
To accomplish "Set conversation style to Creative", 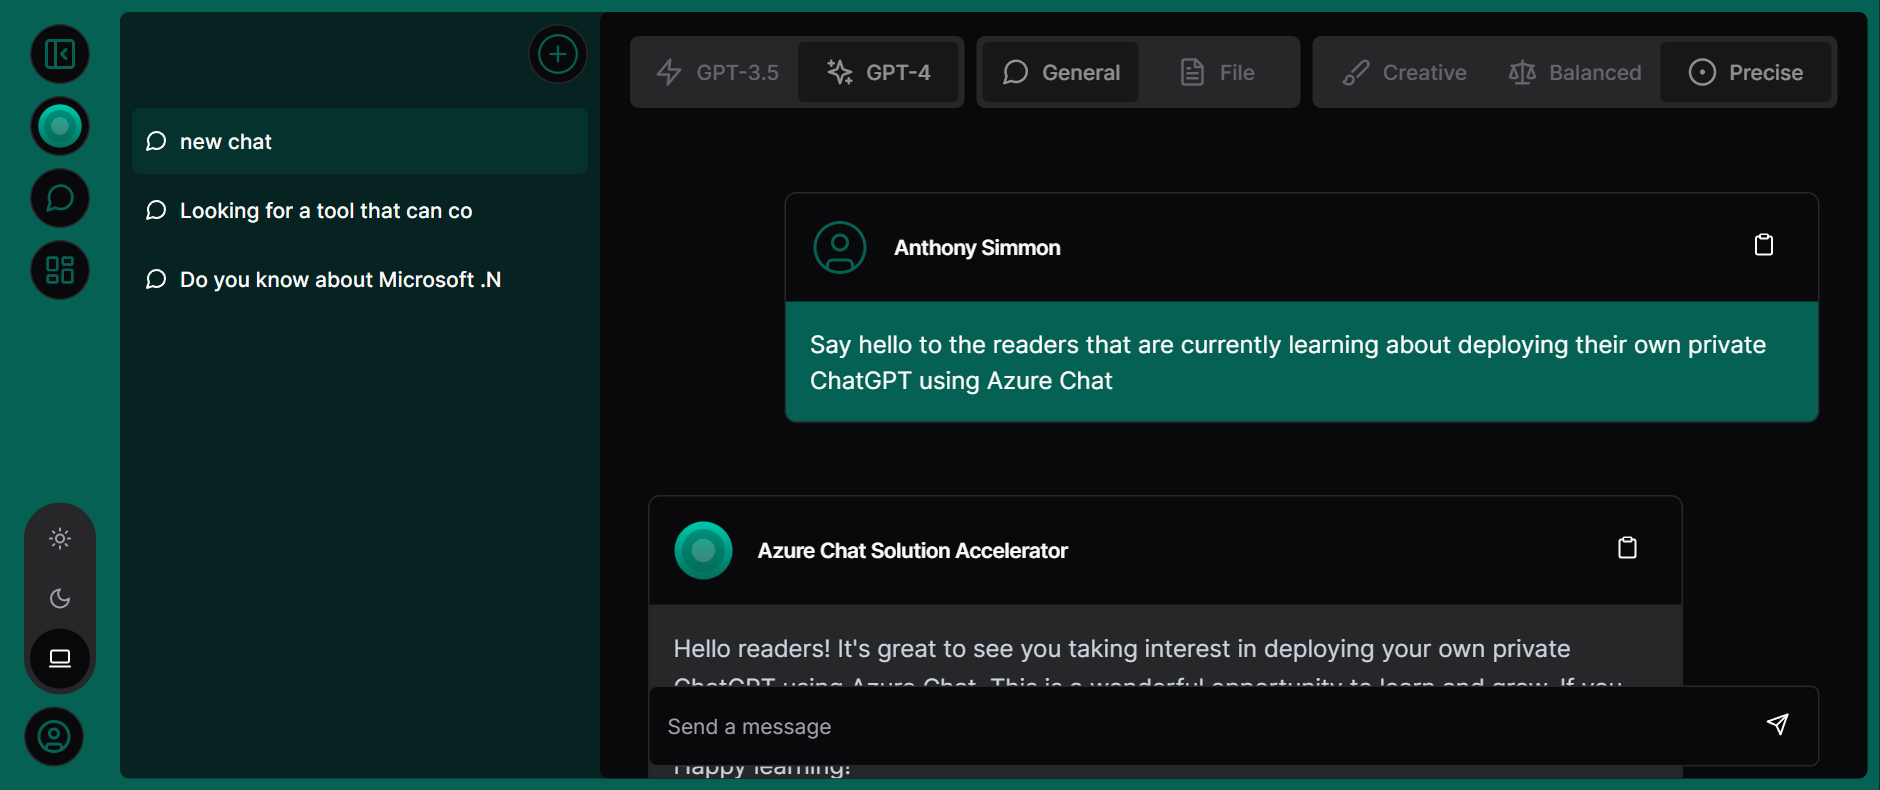I will coord(1404,72).
